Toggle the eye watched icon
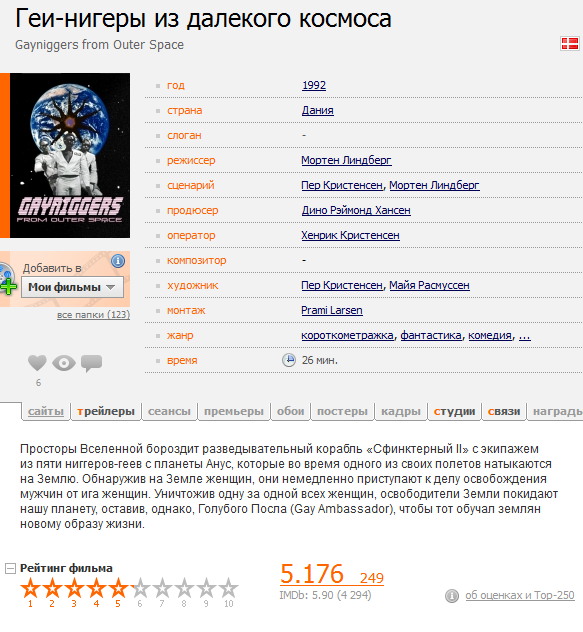 pos(64,363)
